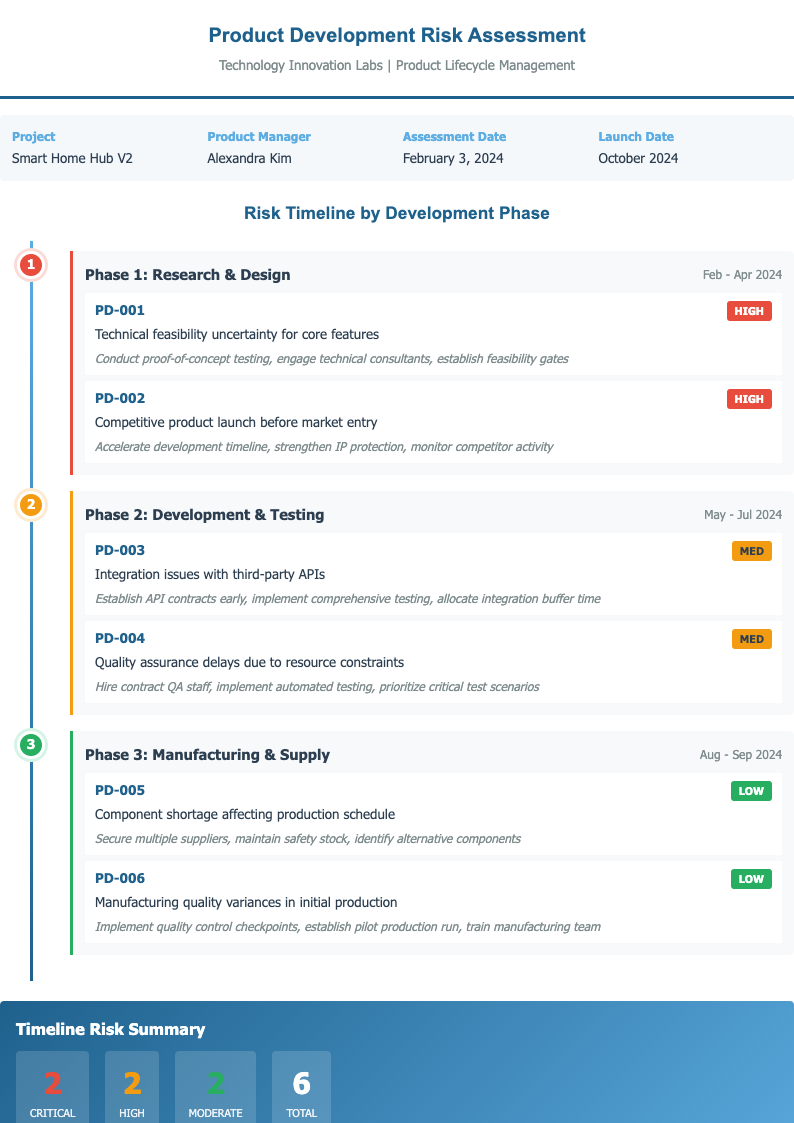This screenshot has height=1123, width=794.
Task: Click the Phase 2 timeline marker circle
Action: point(30,506)
